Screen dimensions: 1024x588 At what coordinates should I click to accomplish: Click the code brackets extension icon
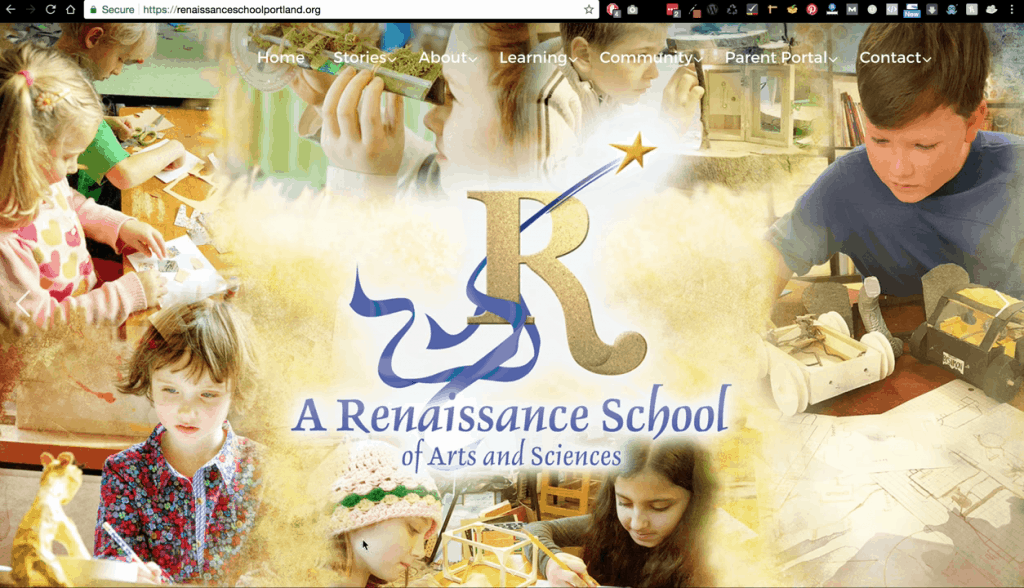point(891,9)
